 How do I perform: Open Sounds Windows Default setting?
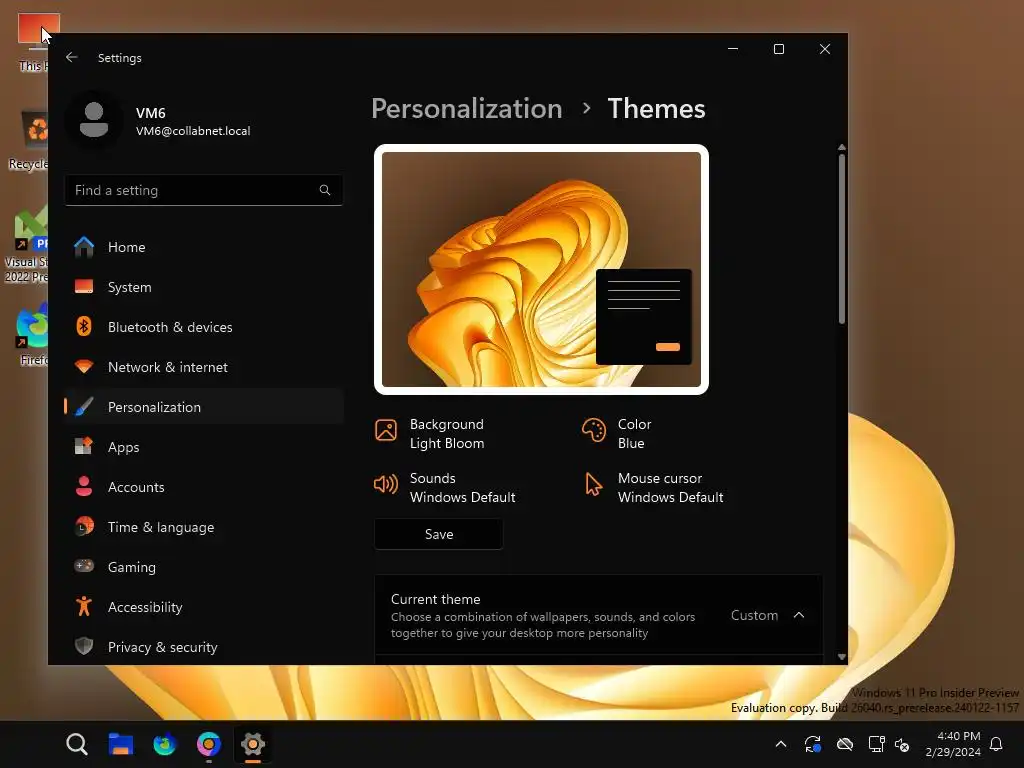pos(444,488)
